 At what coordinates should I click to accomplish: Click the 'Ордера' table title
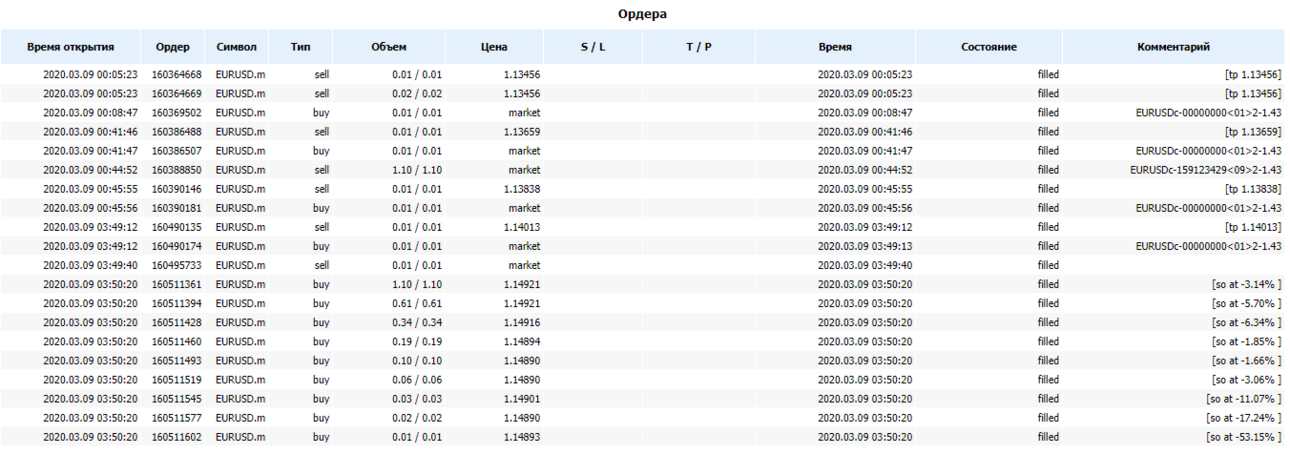(x=642, y=13)
